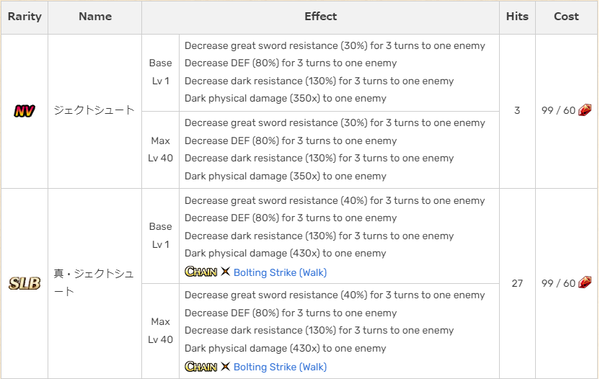The height and width of the screenshot is (379, 600).
Task: Click dark resistance (130%) in SLB Base Lv 1
Action: [x=319, y=236]
